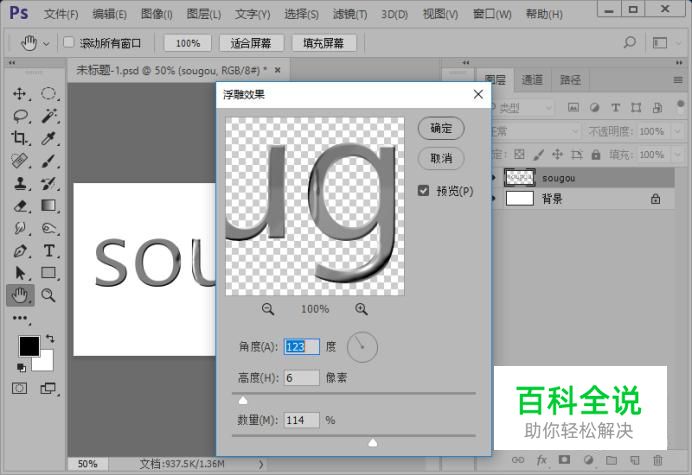Swap foreground and background colors
Screen dimensions: 692x475
pyautogui.click(x=50, y=339)
